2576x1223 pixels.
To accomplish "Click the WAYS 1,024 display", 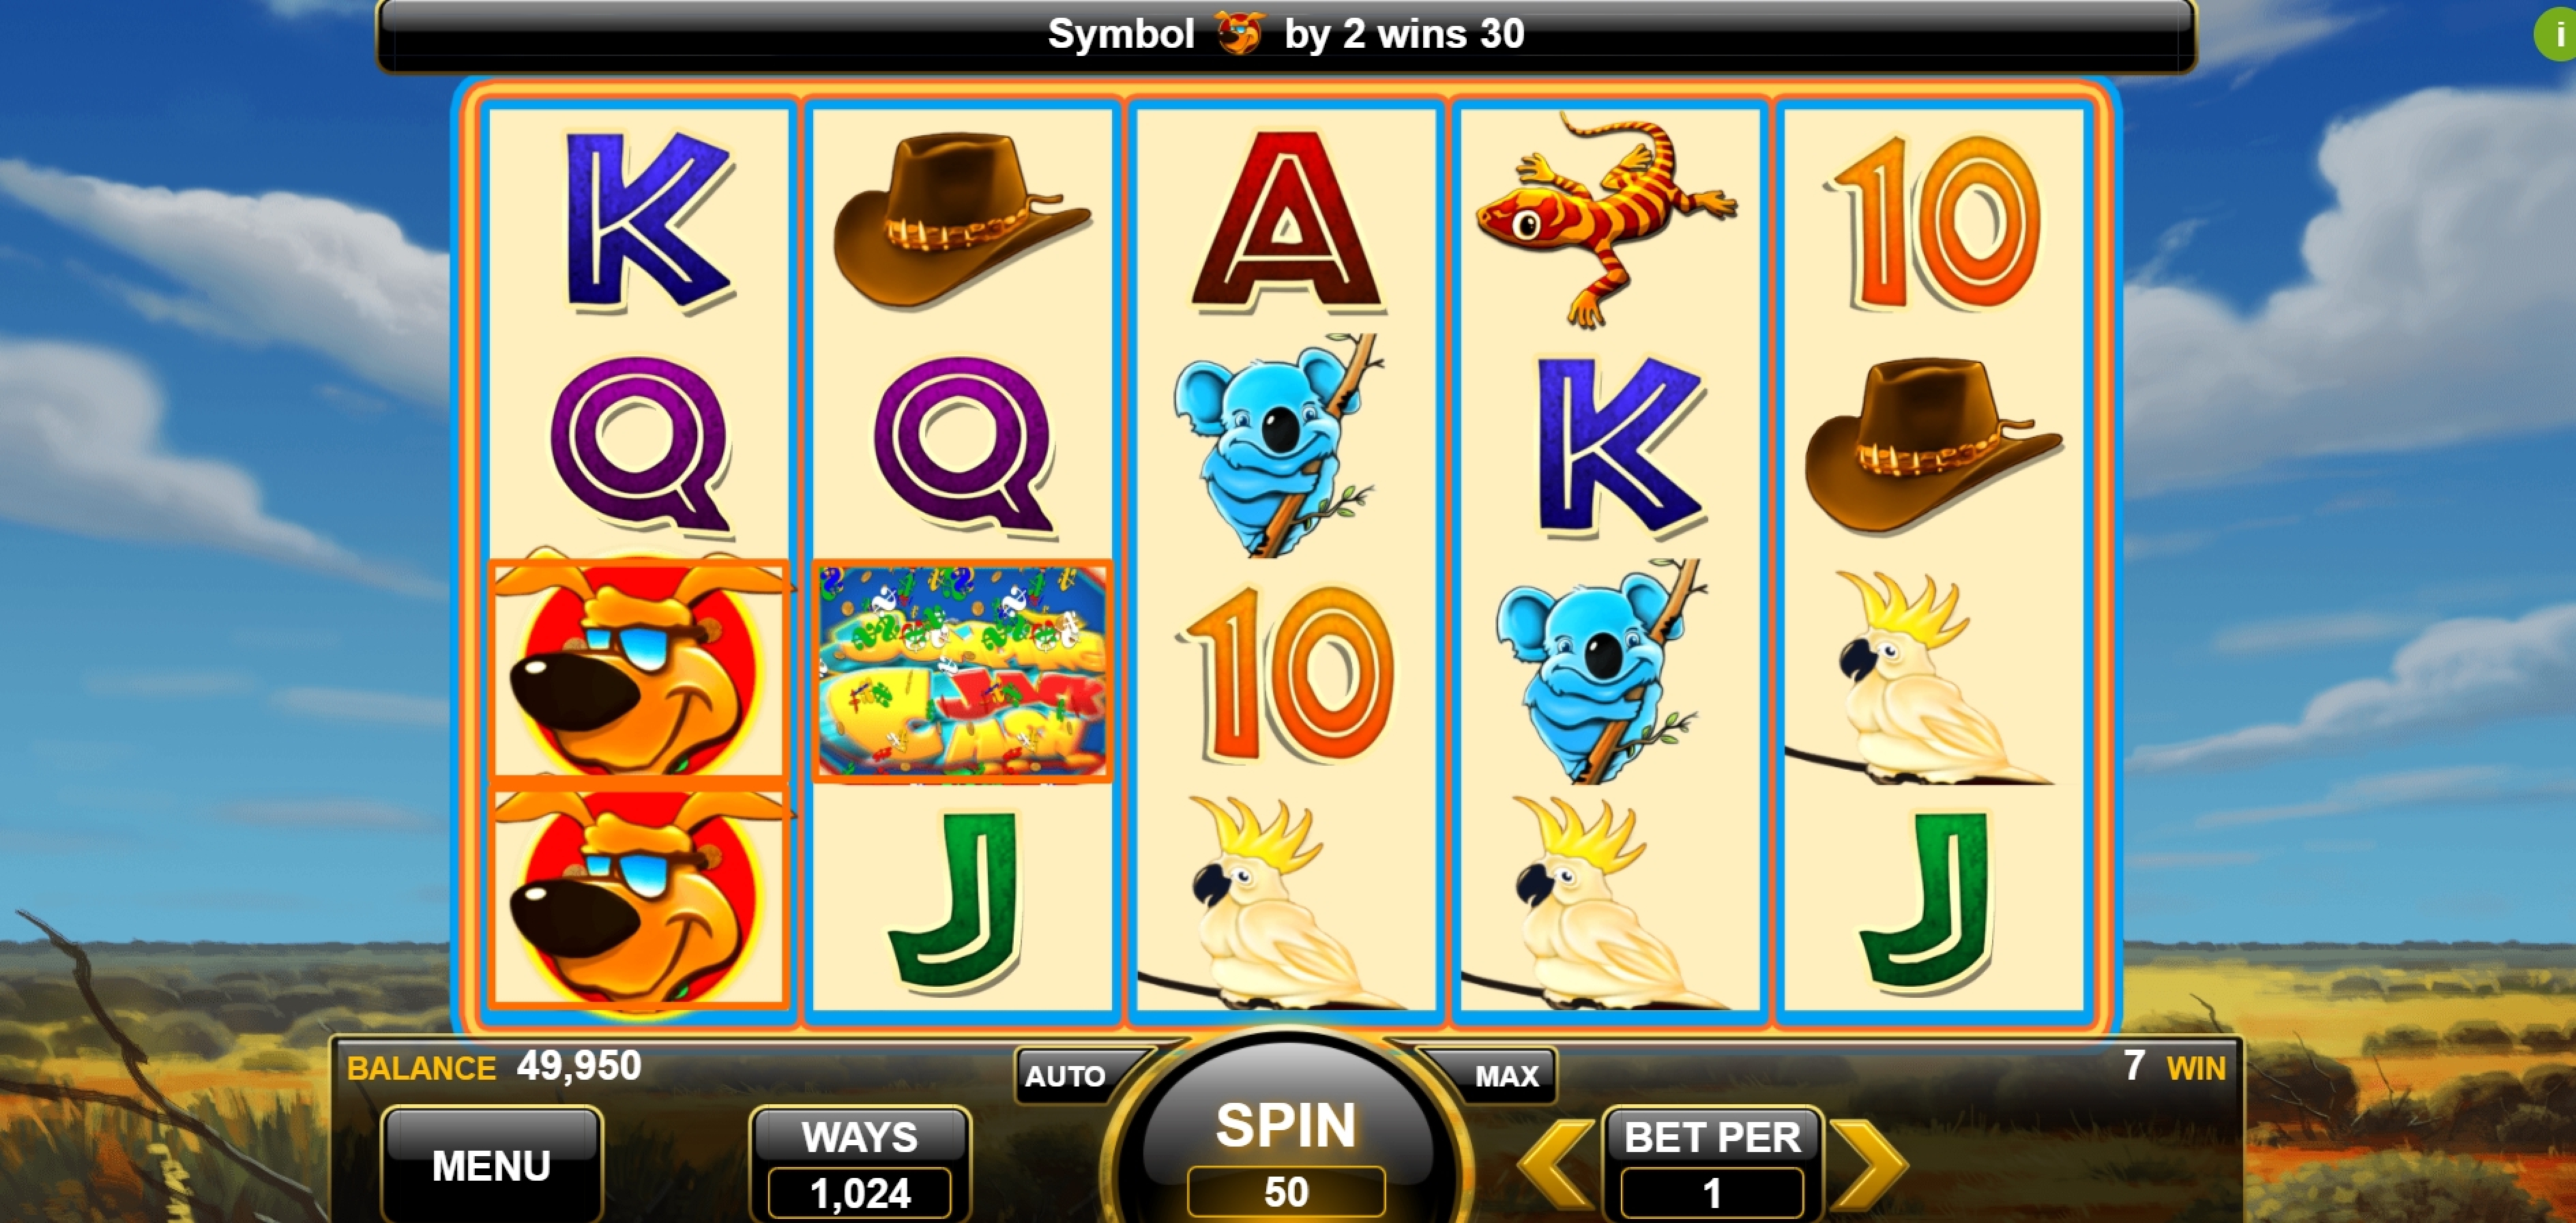I will tap(860, 1164).
